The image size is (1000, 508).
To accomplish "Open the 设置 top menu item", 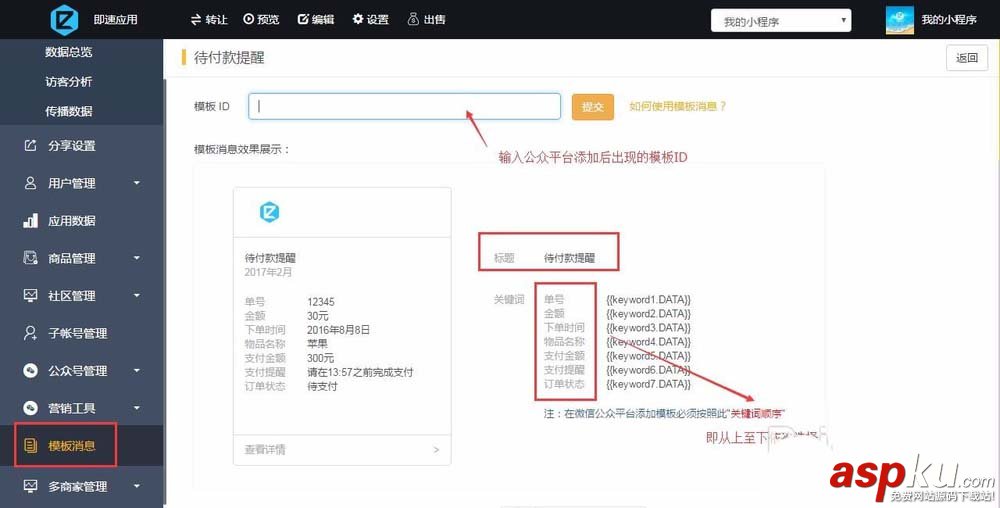I will [371, 19].
